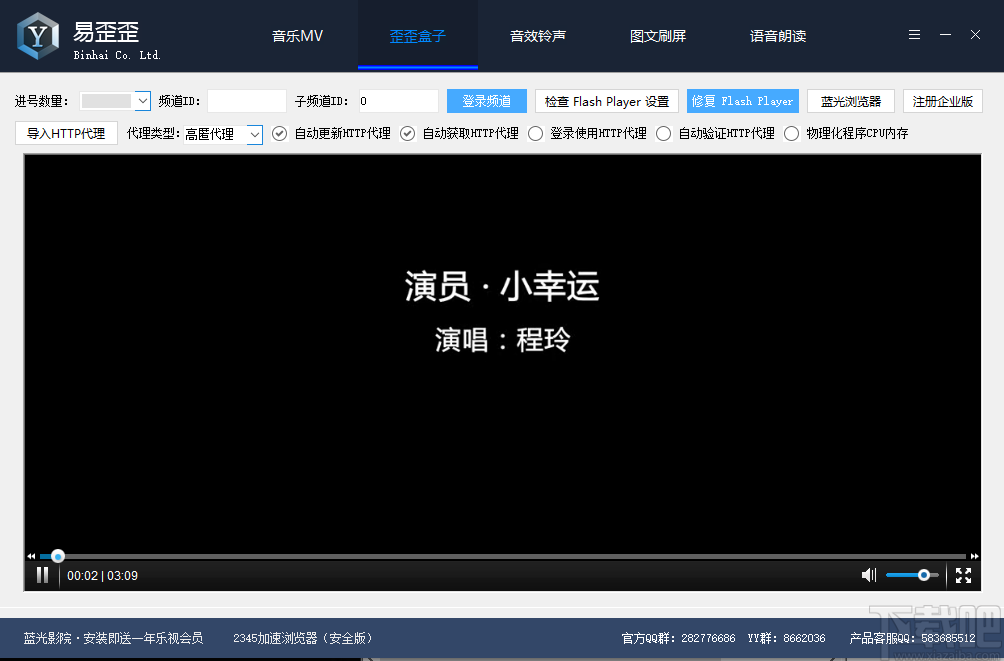Switch to the 语音朗读 tab

point(778,35)
